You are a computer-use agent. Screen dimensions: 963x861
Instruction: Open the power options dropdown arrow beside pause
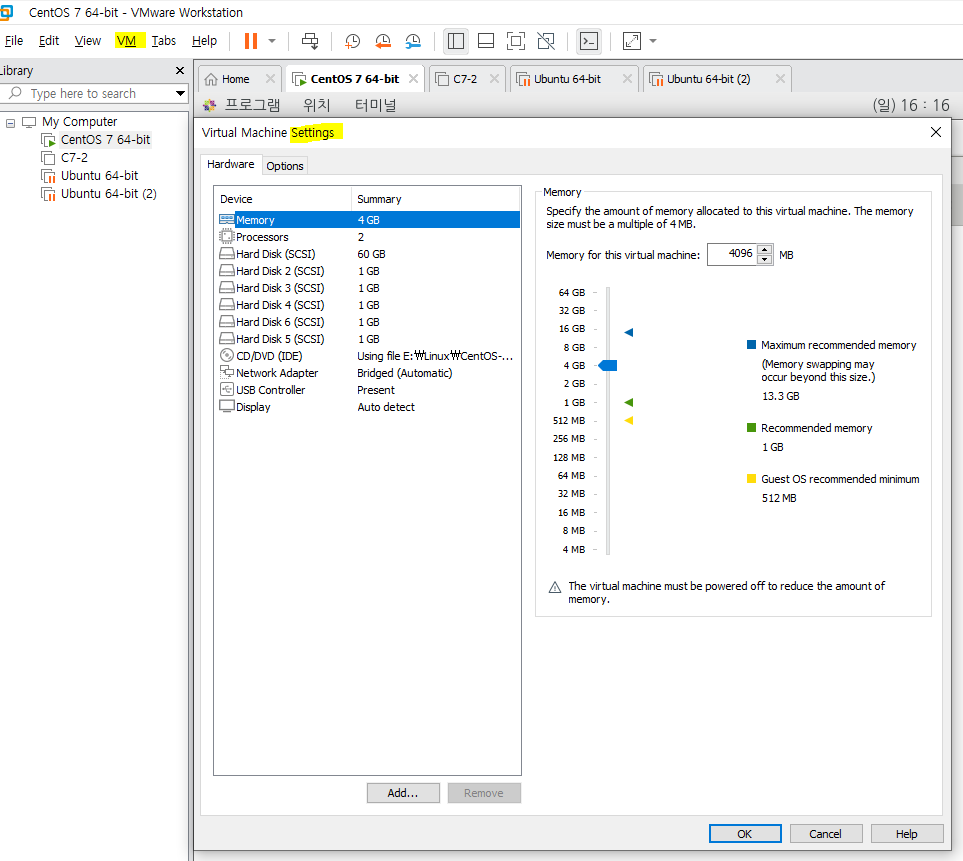click(272, 41)
